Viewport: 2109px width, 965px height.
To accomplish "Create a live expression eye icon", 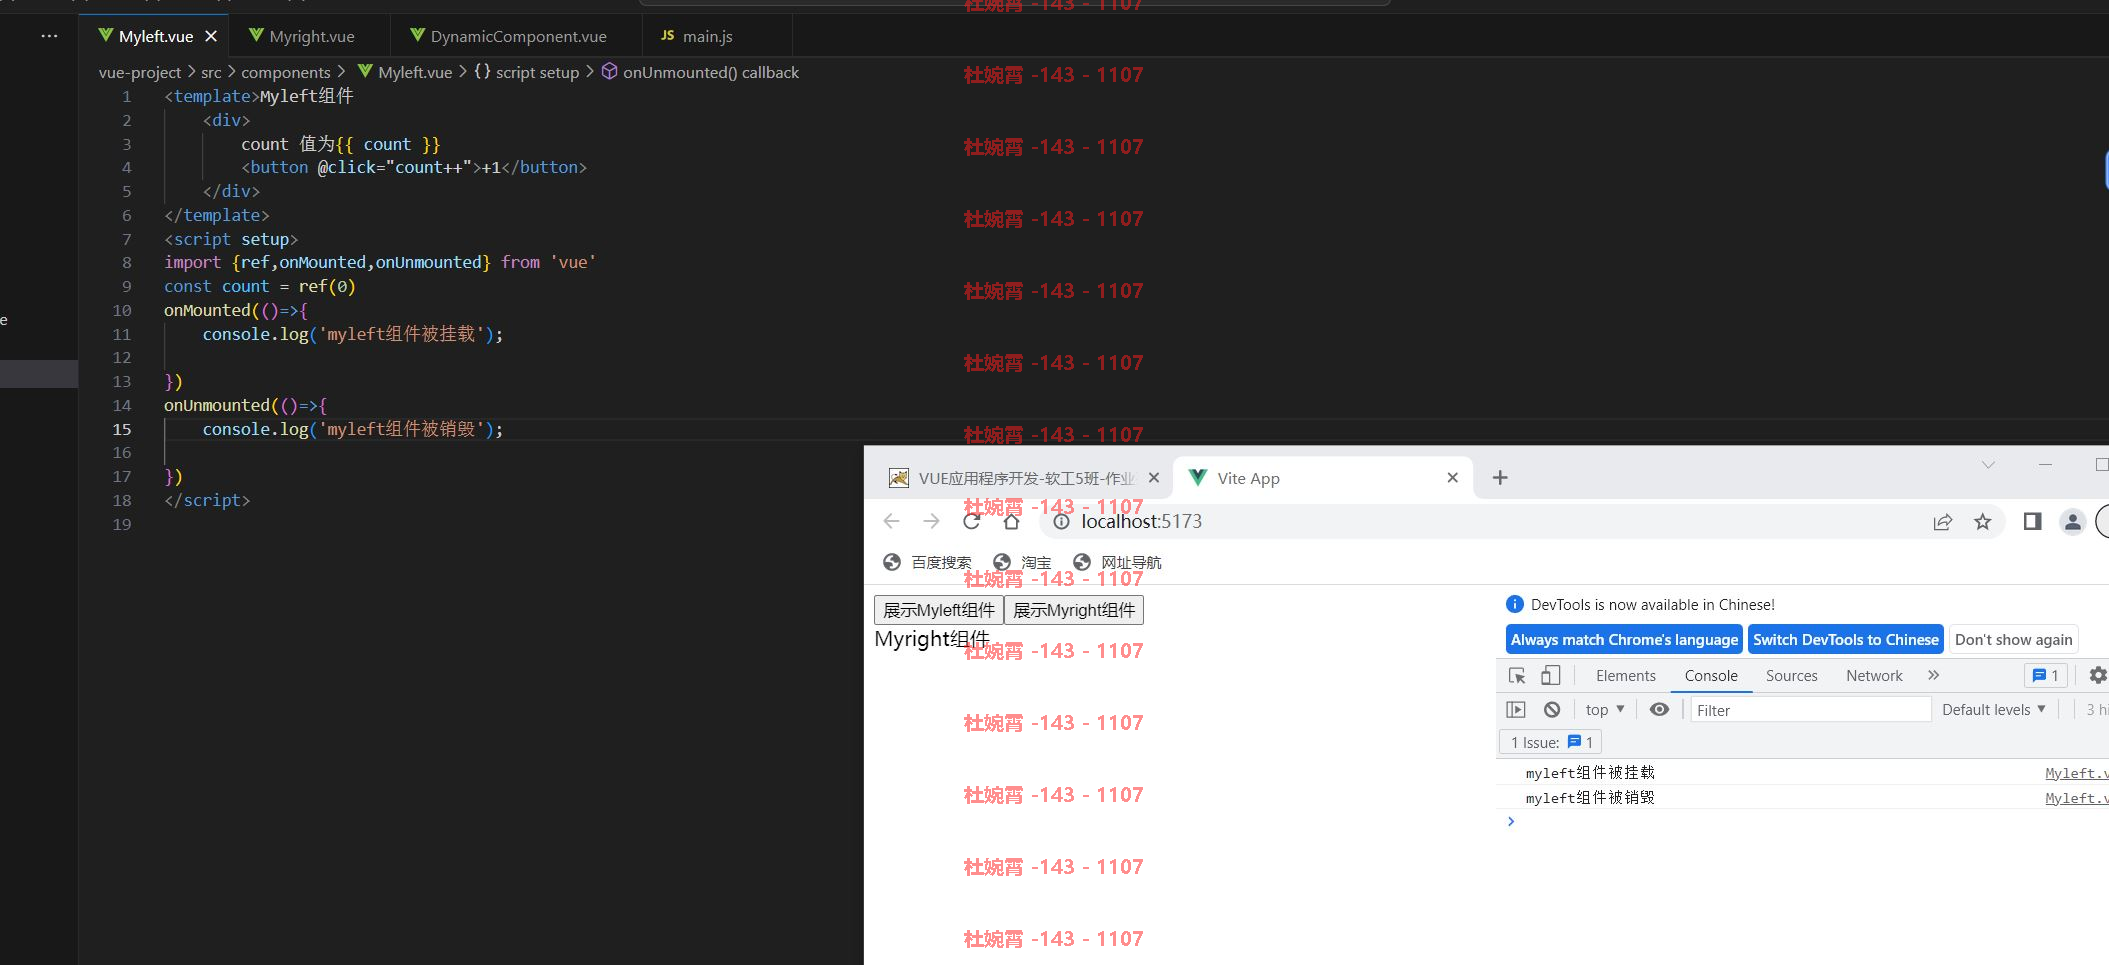I will pos(1659,710).
